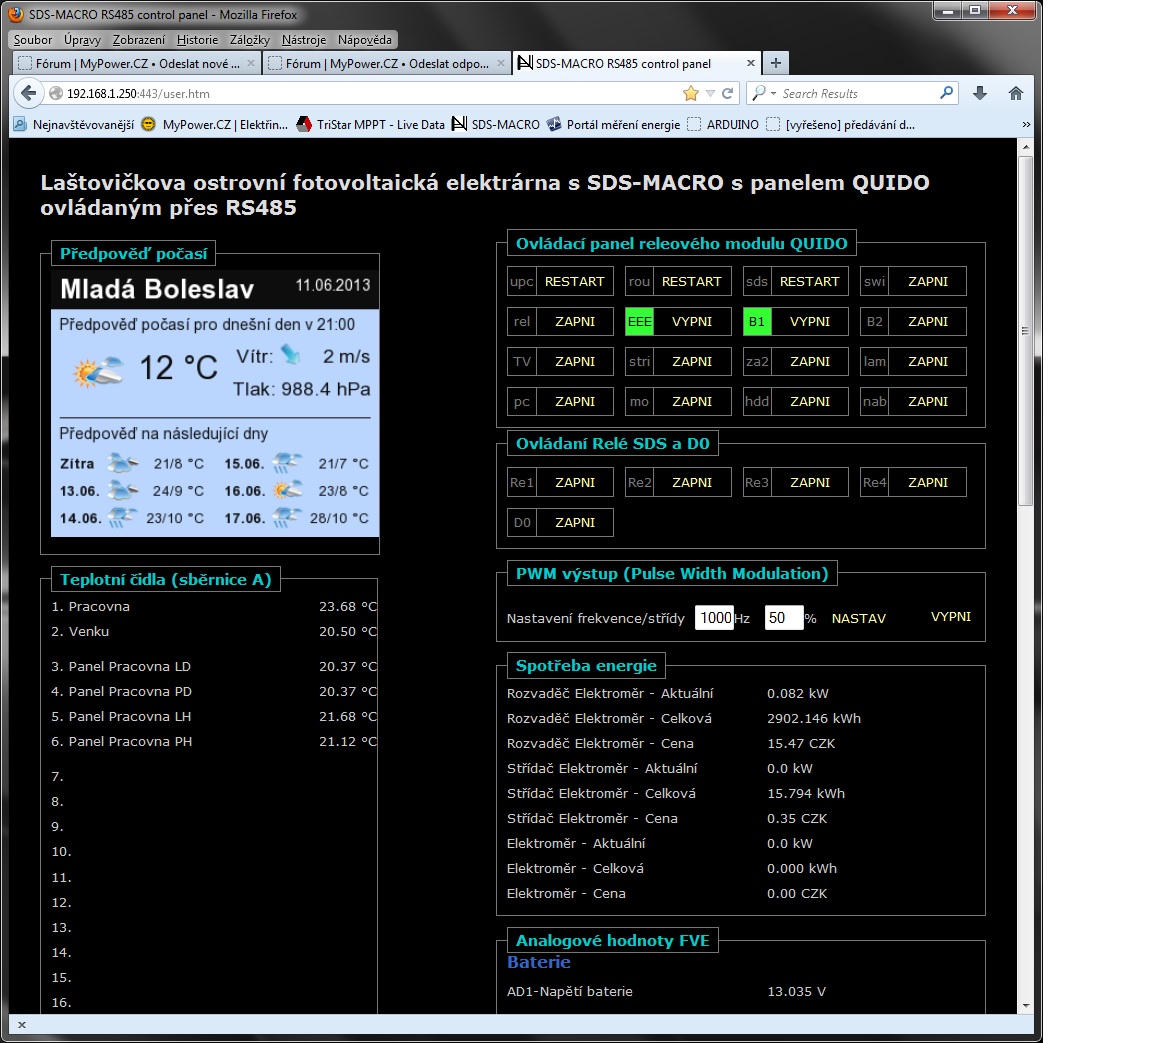Turn off the green EEE relay via VYPNI
1152x1043 pixels.
coord(692,322)
